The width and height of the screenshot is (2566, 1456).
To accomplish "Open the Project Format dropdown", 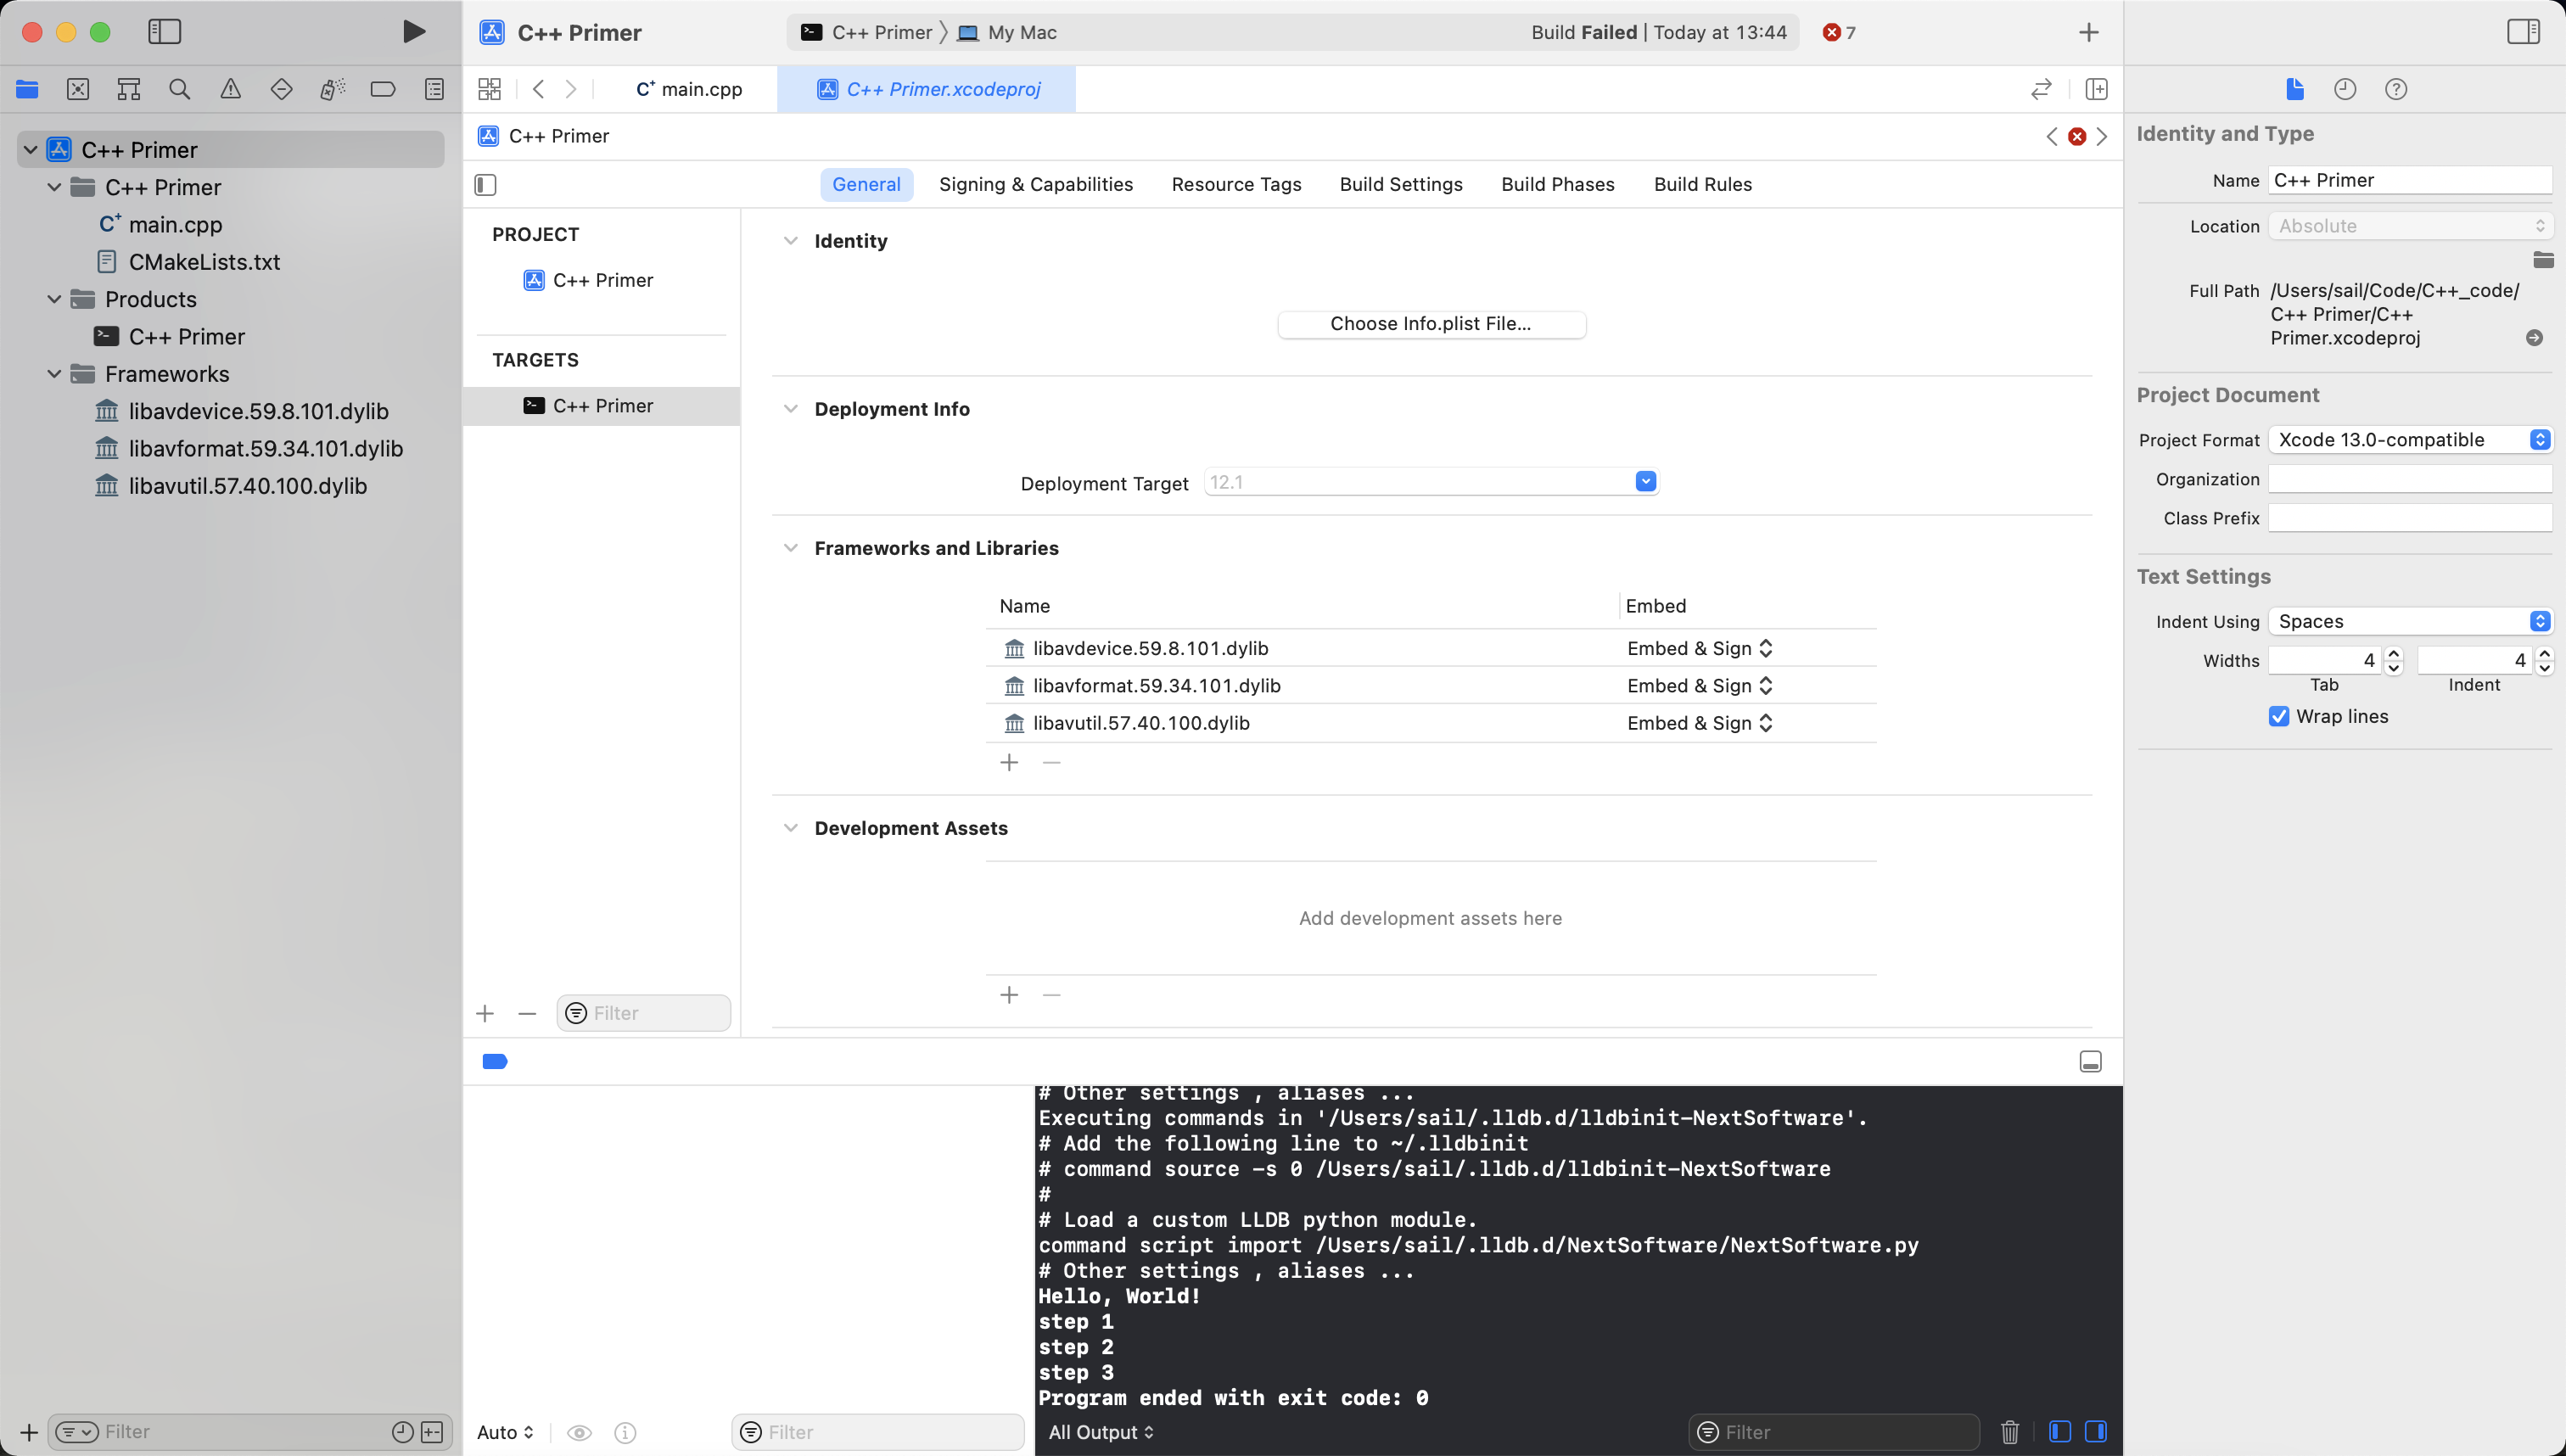I will 2409,440.
